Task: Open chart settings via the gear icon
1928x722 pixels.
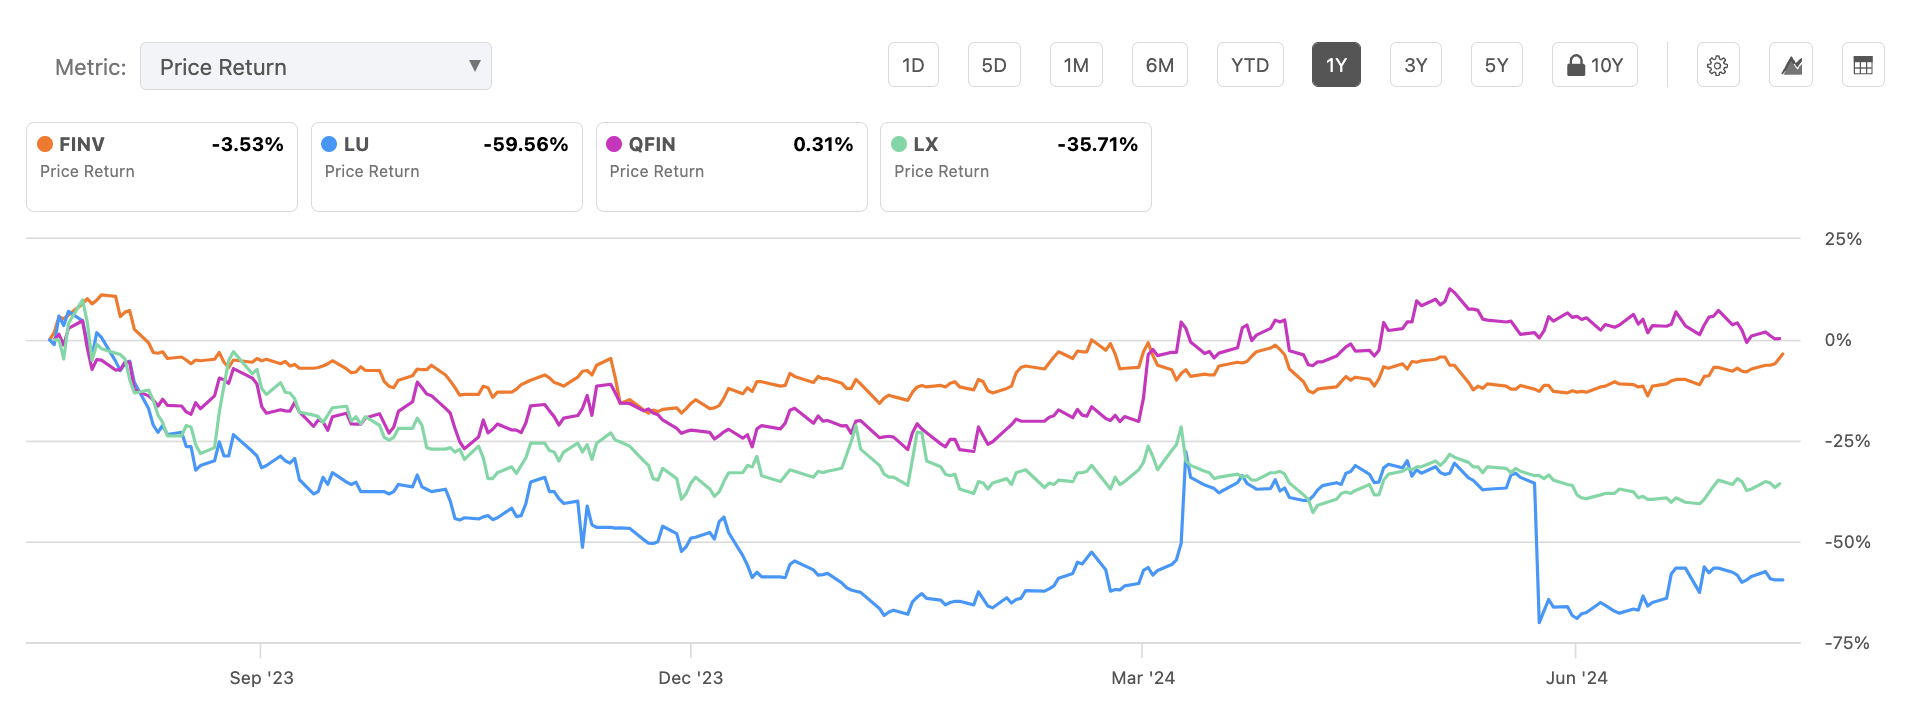Action: tap(1718, 64)
